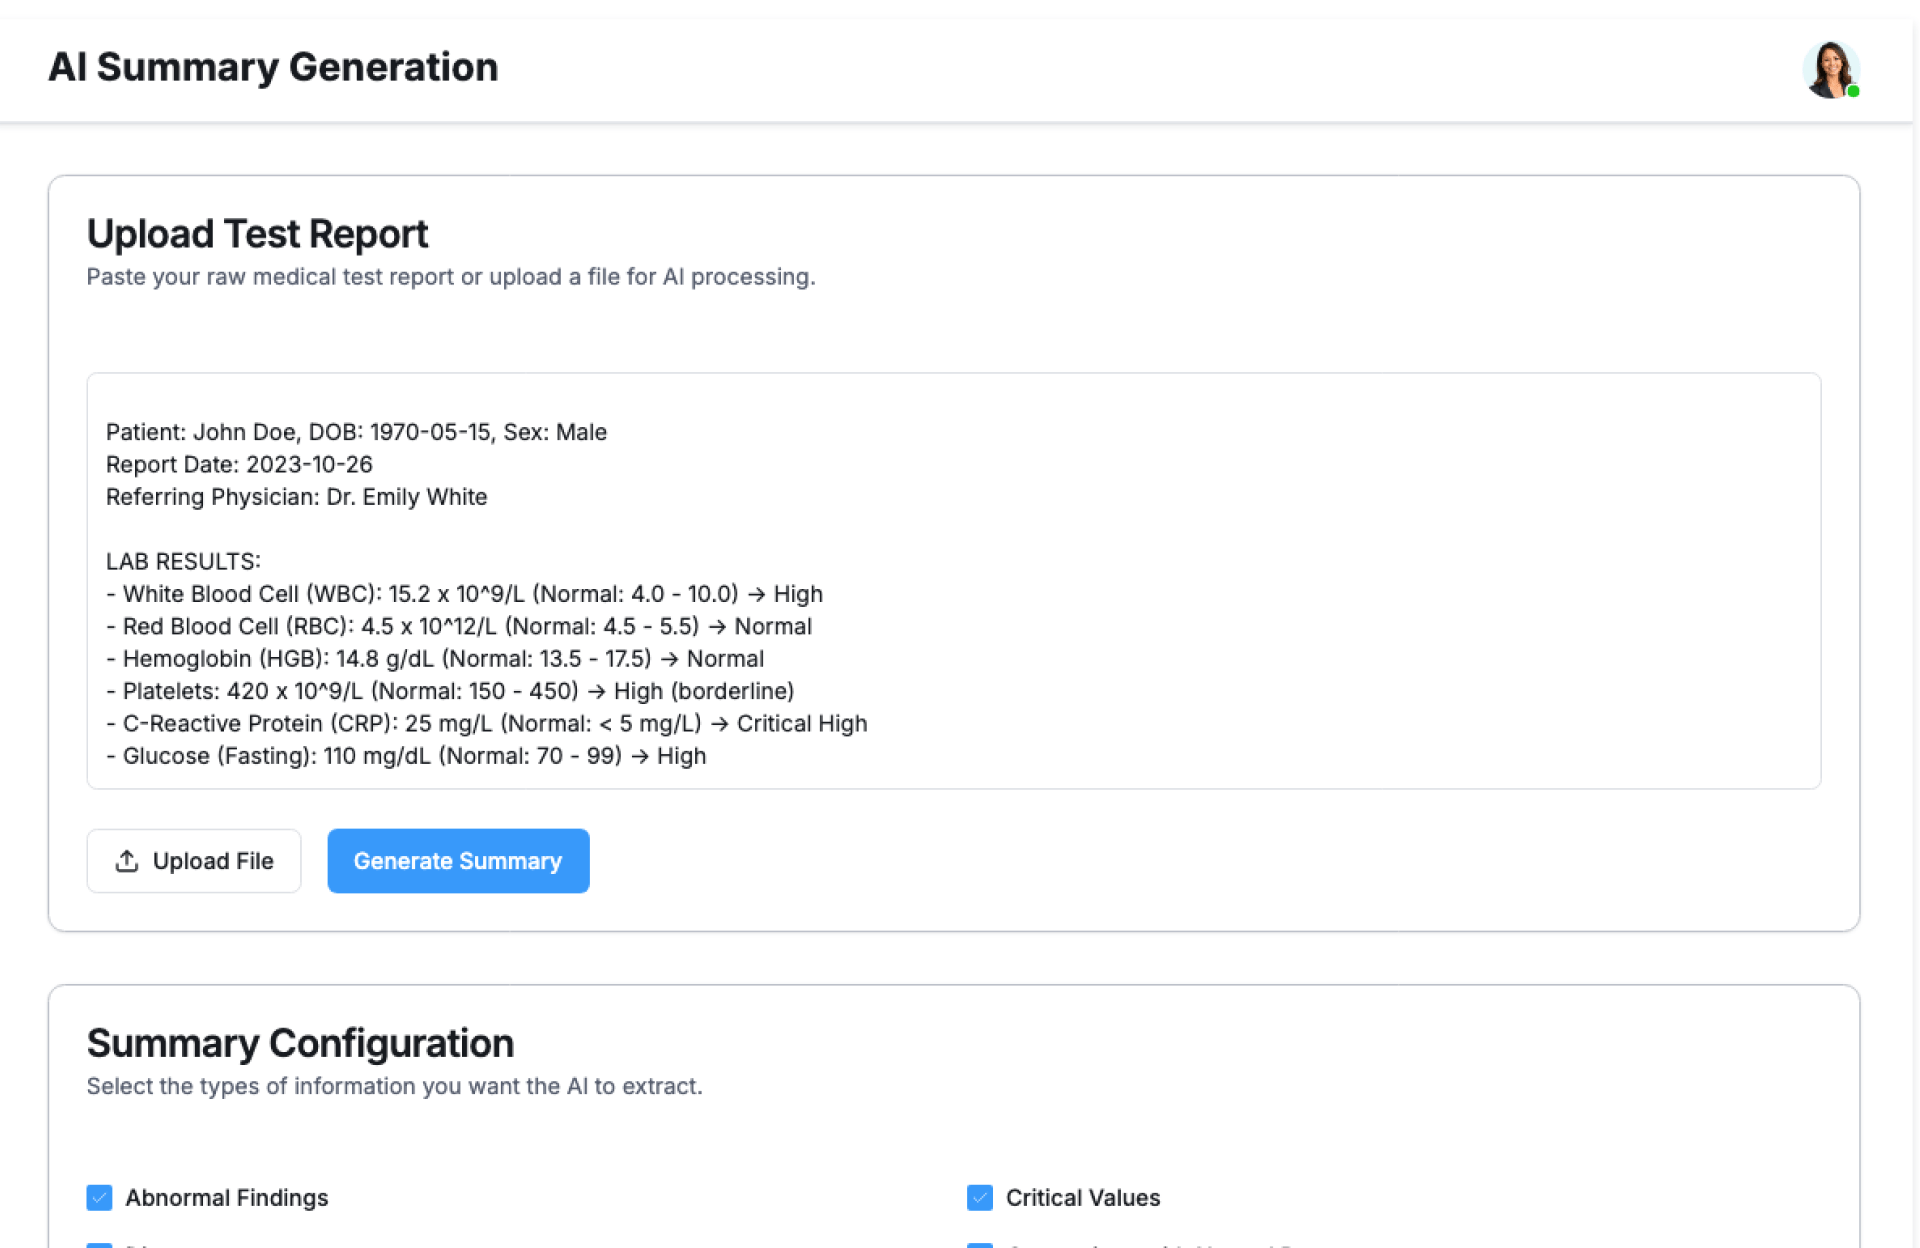The image size is (1920, 1248).
Task: Click the Referring Physician line
Action: [x=296, y=497]
